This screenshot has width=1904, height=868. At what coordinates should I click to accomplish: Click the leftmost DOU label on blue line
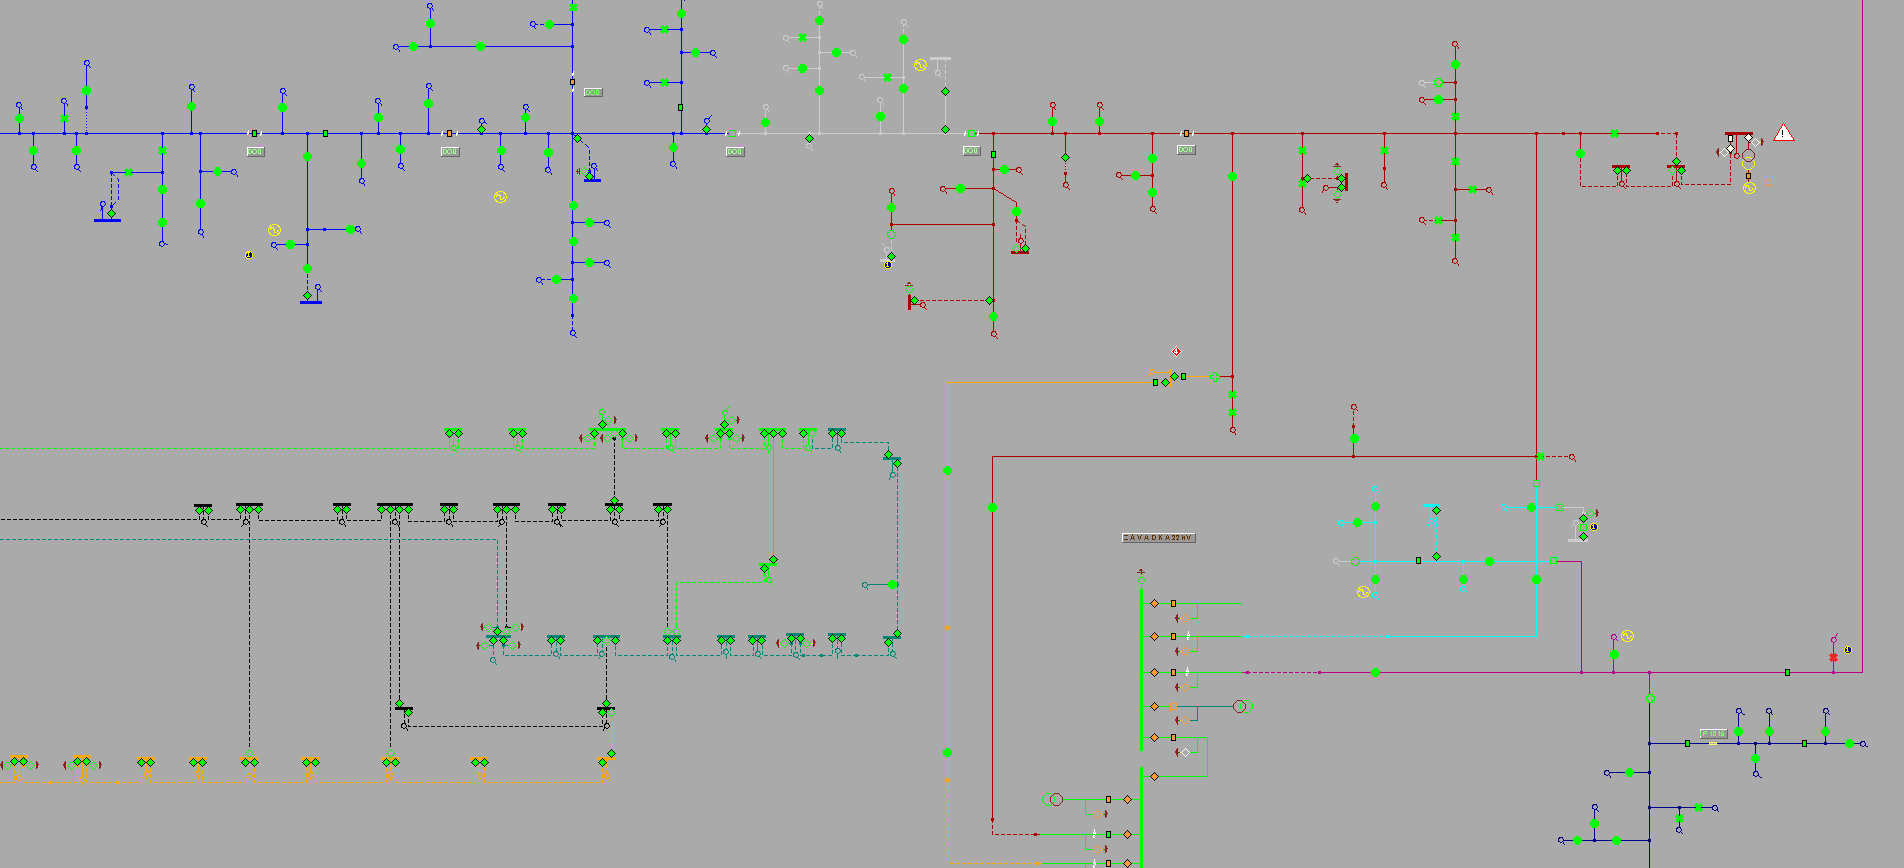tap(255, 152)
